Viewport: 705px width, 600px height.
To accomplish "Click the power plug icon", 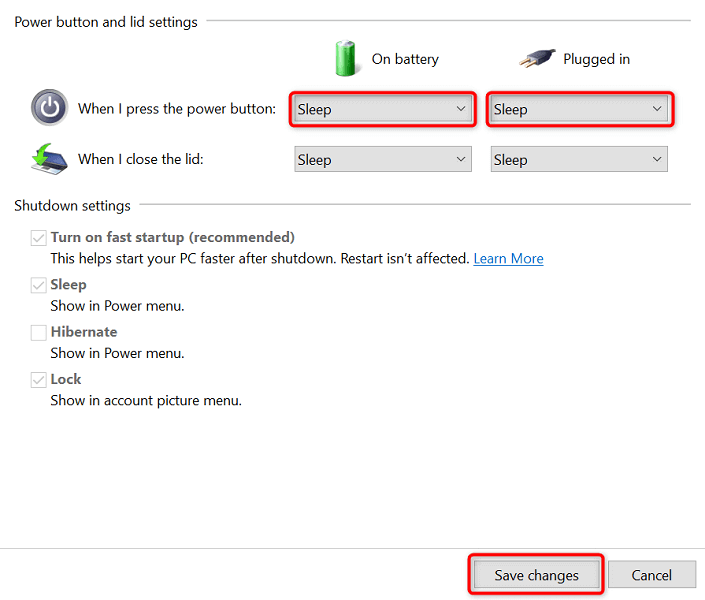I will click(536, 59).
